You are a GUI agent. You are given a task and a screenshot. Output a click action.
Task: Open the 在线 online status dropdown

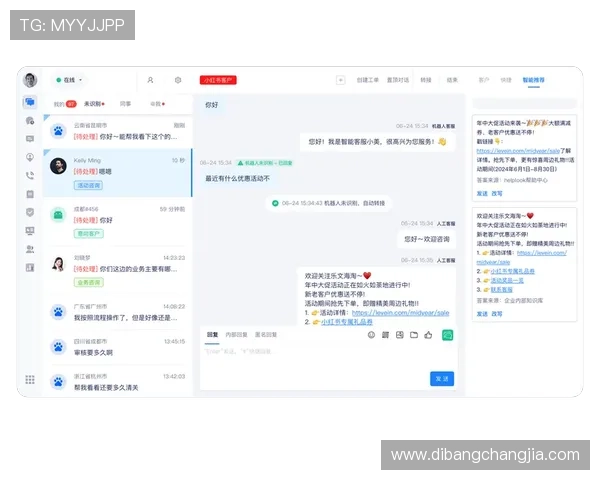pyautogui.click(x=70, y=80)
